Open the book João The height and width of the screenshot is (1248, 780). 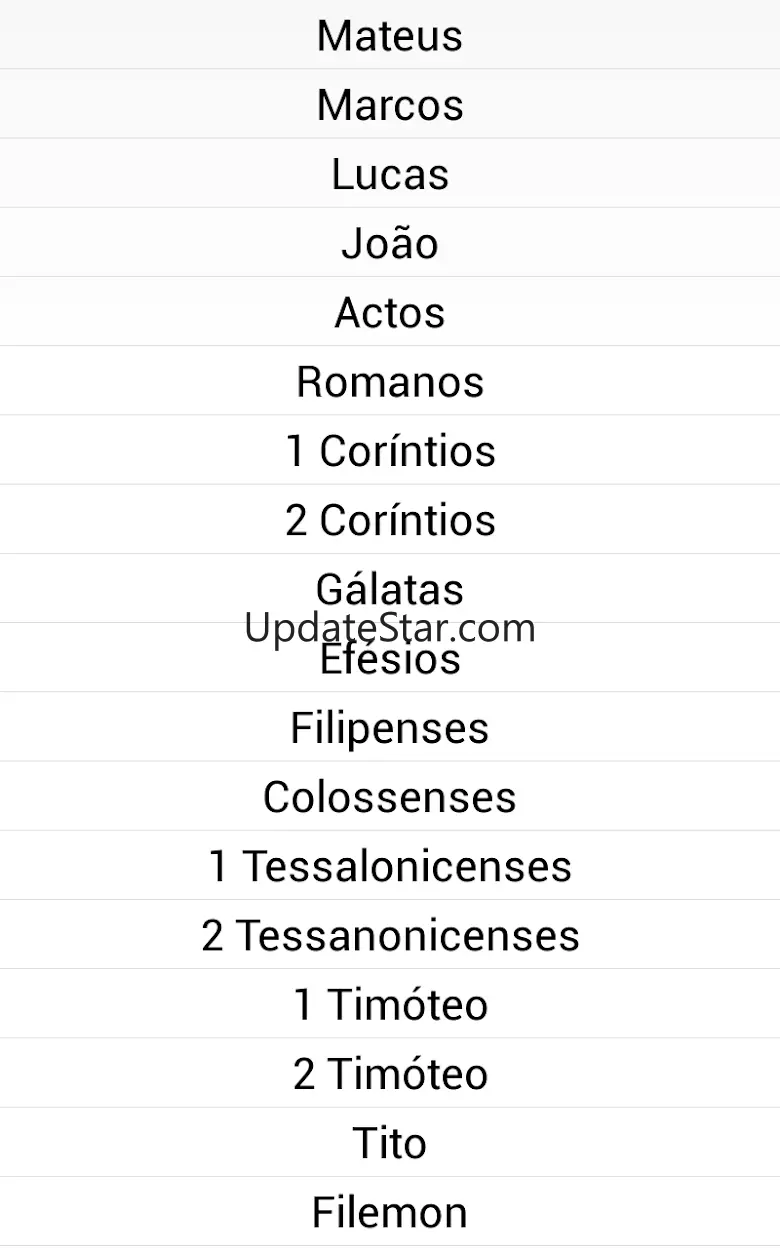coord(390,242)
